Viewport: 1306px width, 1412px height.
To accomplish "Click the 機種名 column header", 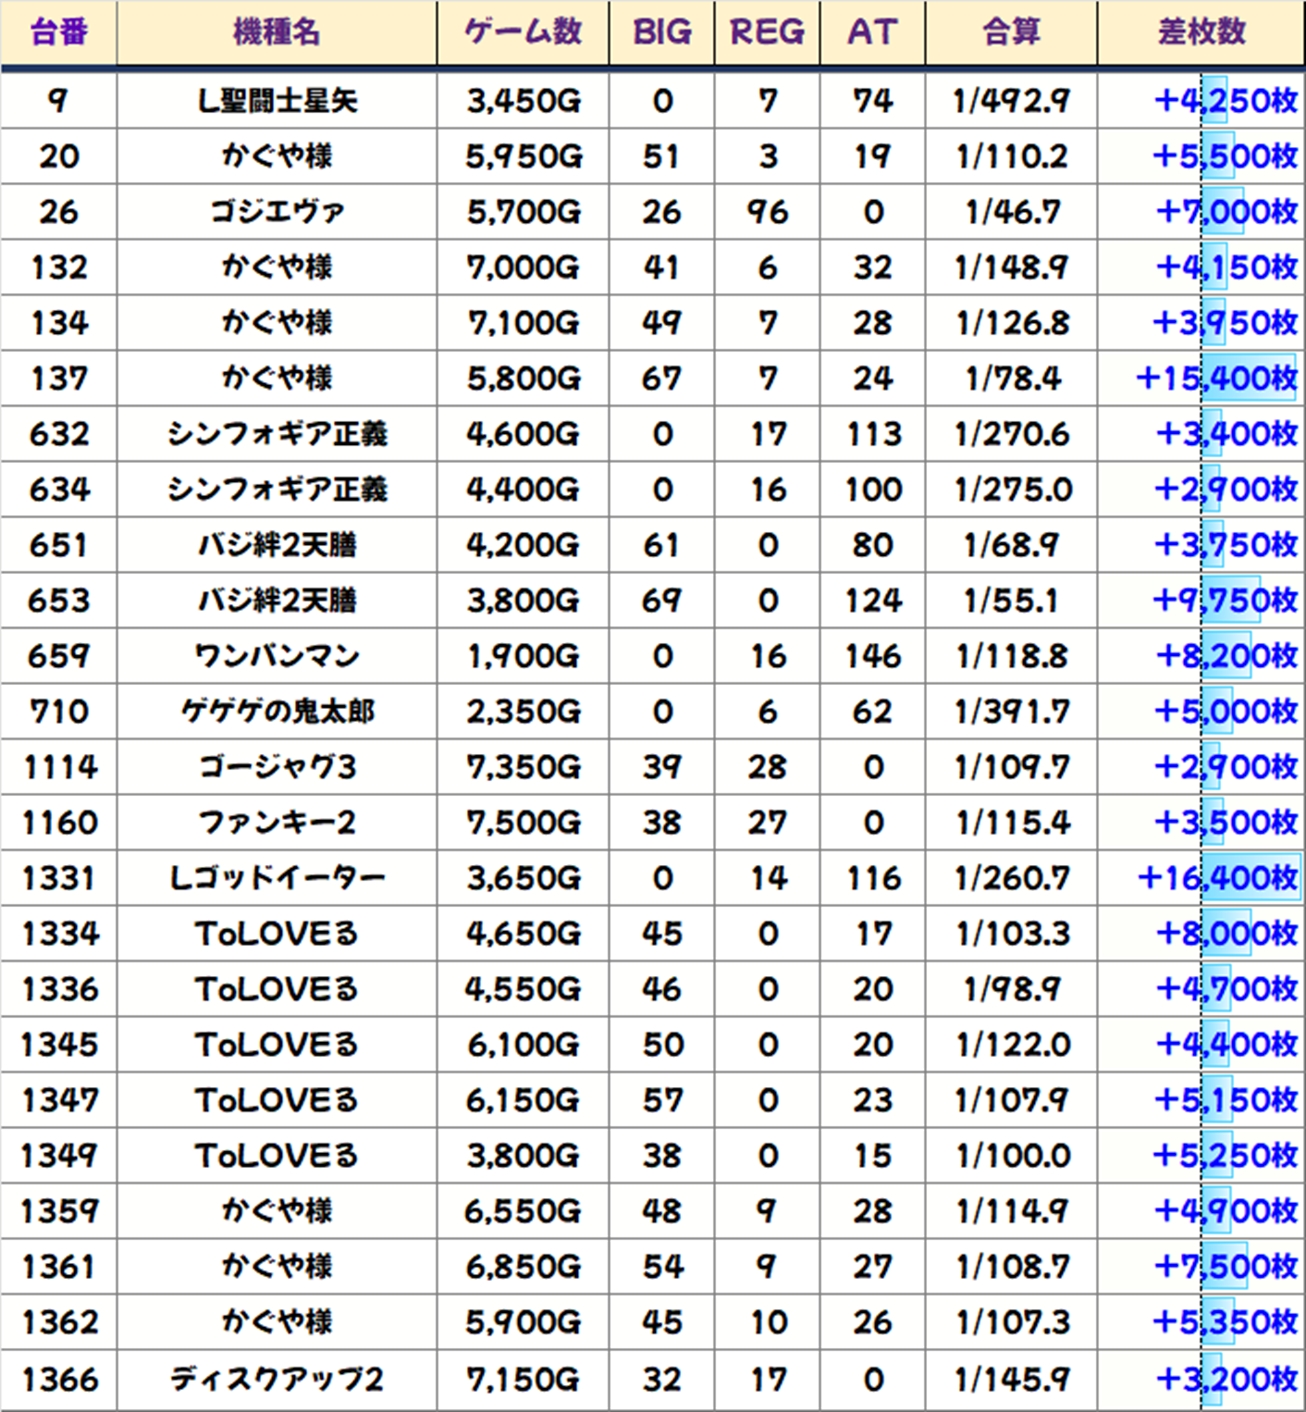I will pos(276,32).
